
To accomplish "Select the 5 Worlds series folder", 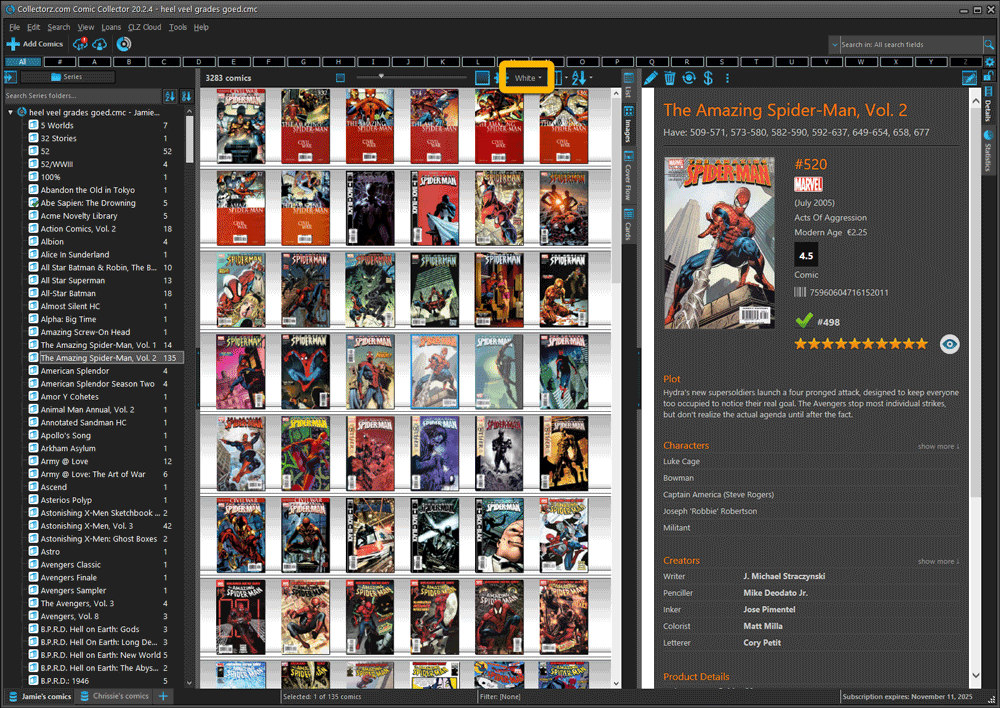I will (57, 126).
